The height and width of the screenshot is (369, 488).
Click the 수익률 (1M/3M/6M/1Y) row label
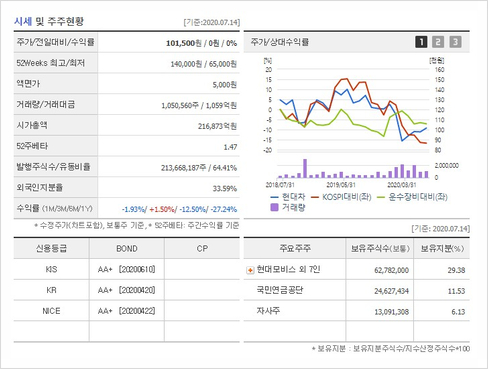(x=54, y=209)
